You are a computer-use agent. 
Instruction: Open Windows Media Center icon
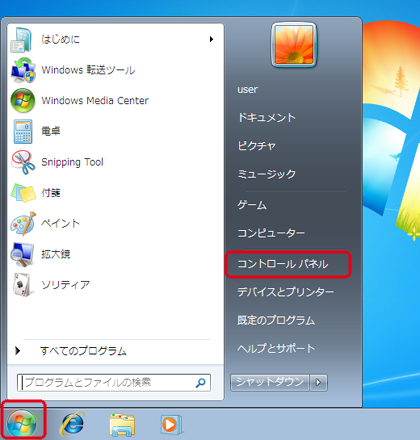point(23,100)
